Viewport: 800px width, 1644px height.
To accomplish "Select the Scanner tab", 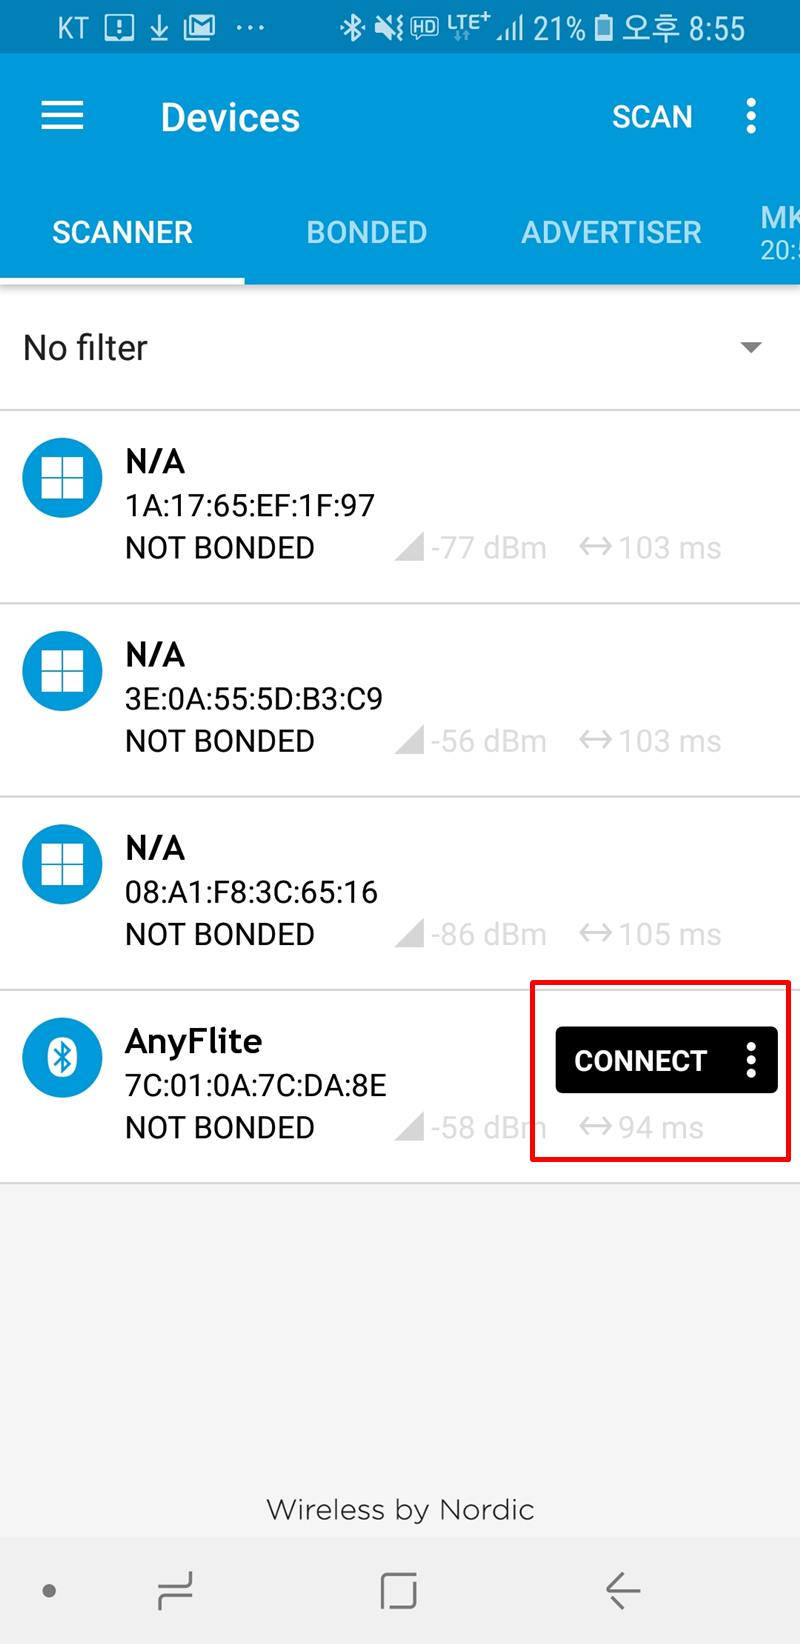I will 122,232.
